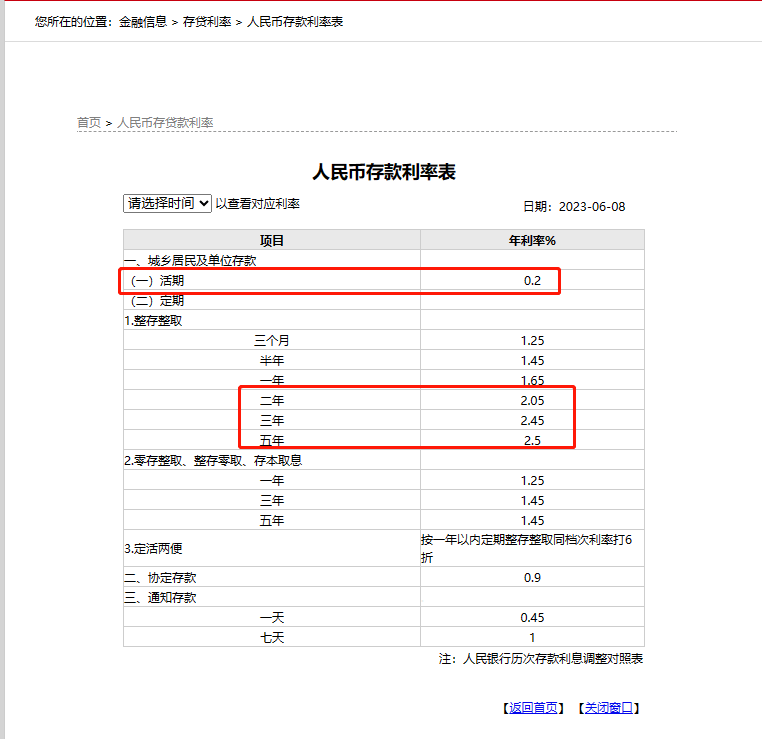Screen dimensions: 762x739
Task: Click the 协定存款 rate value 0.9
Action: pos(532,578)
